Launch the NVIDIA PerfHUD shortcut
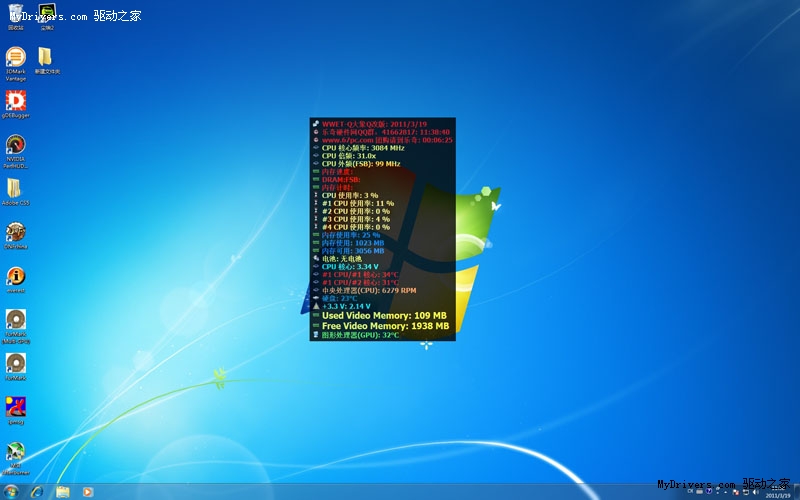The height and width of the screenshot is (500, 800). (16, 151)
